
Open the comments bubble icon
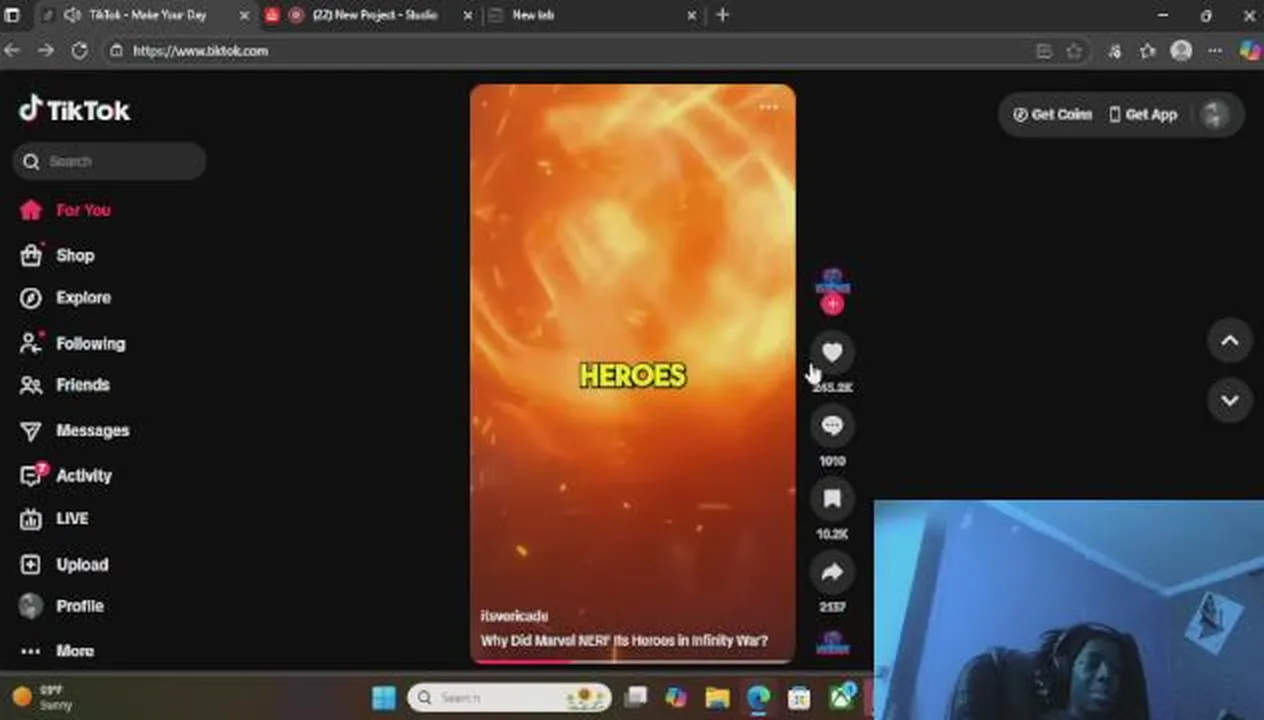point(832,426)
